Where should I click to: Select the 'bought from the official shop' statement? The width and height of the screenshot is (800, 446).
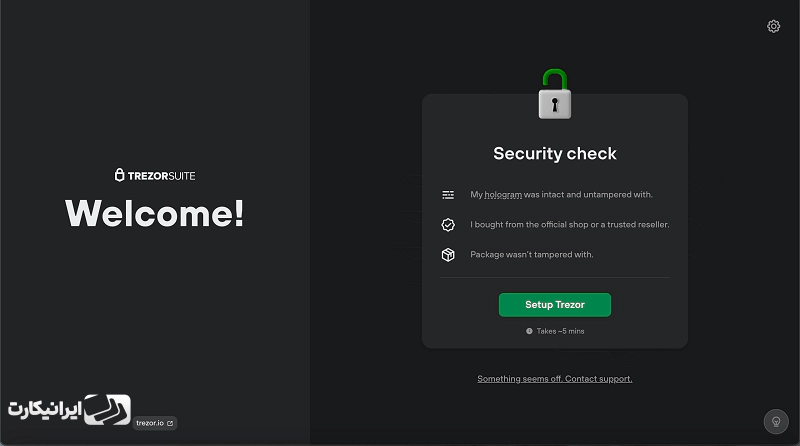click(569, 225)
